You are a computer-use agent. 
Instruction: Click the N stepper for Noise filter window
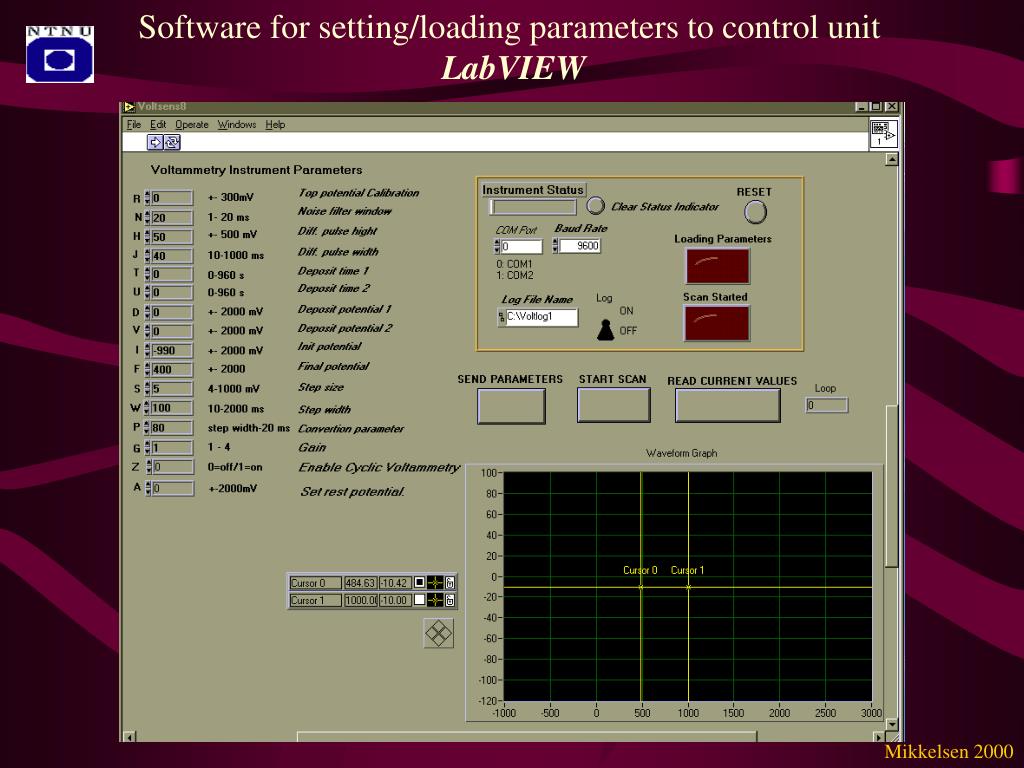pos(147,217)
